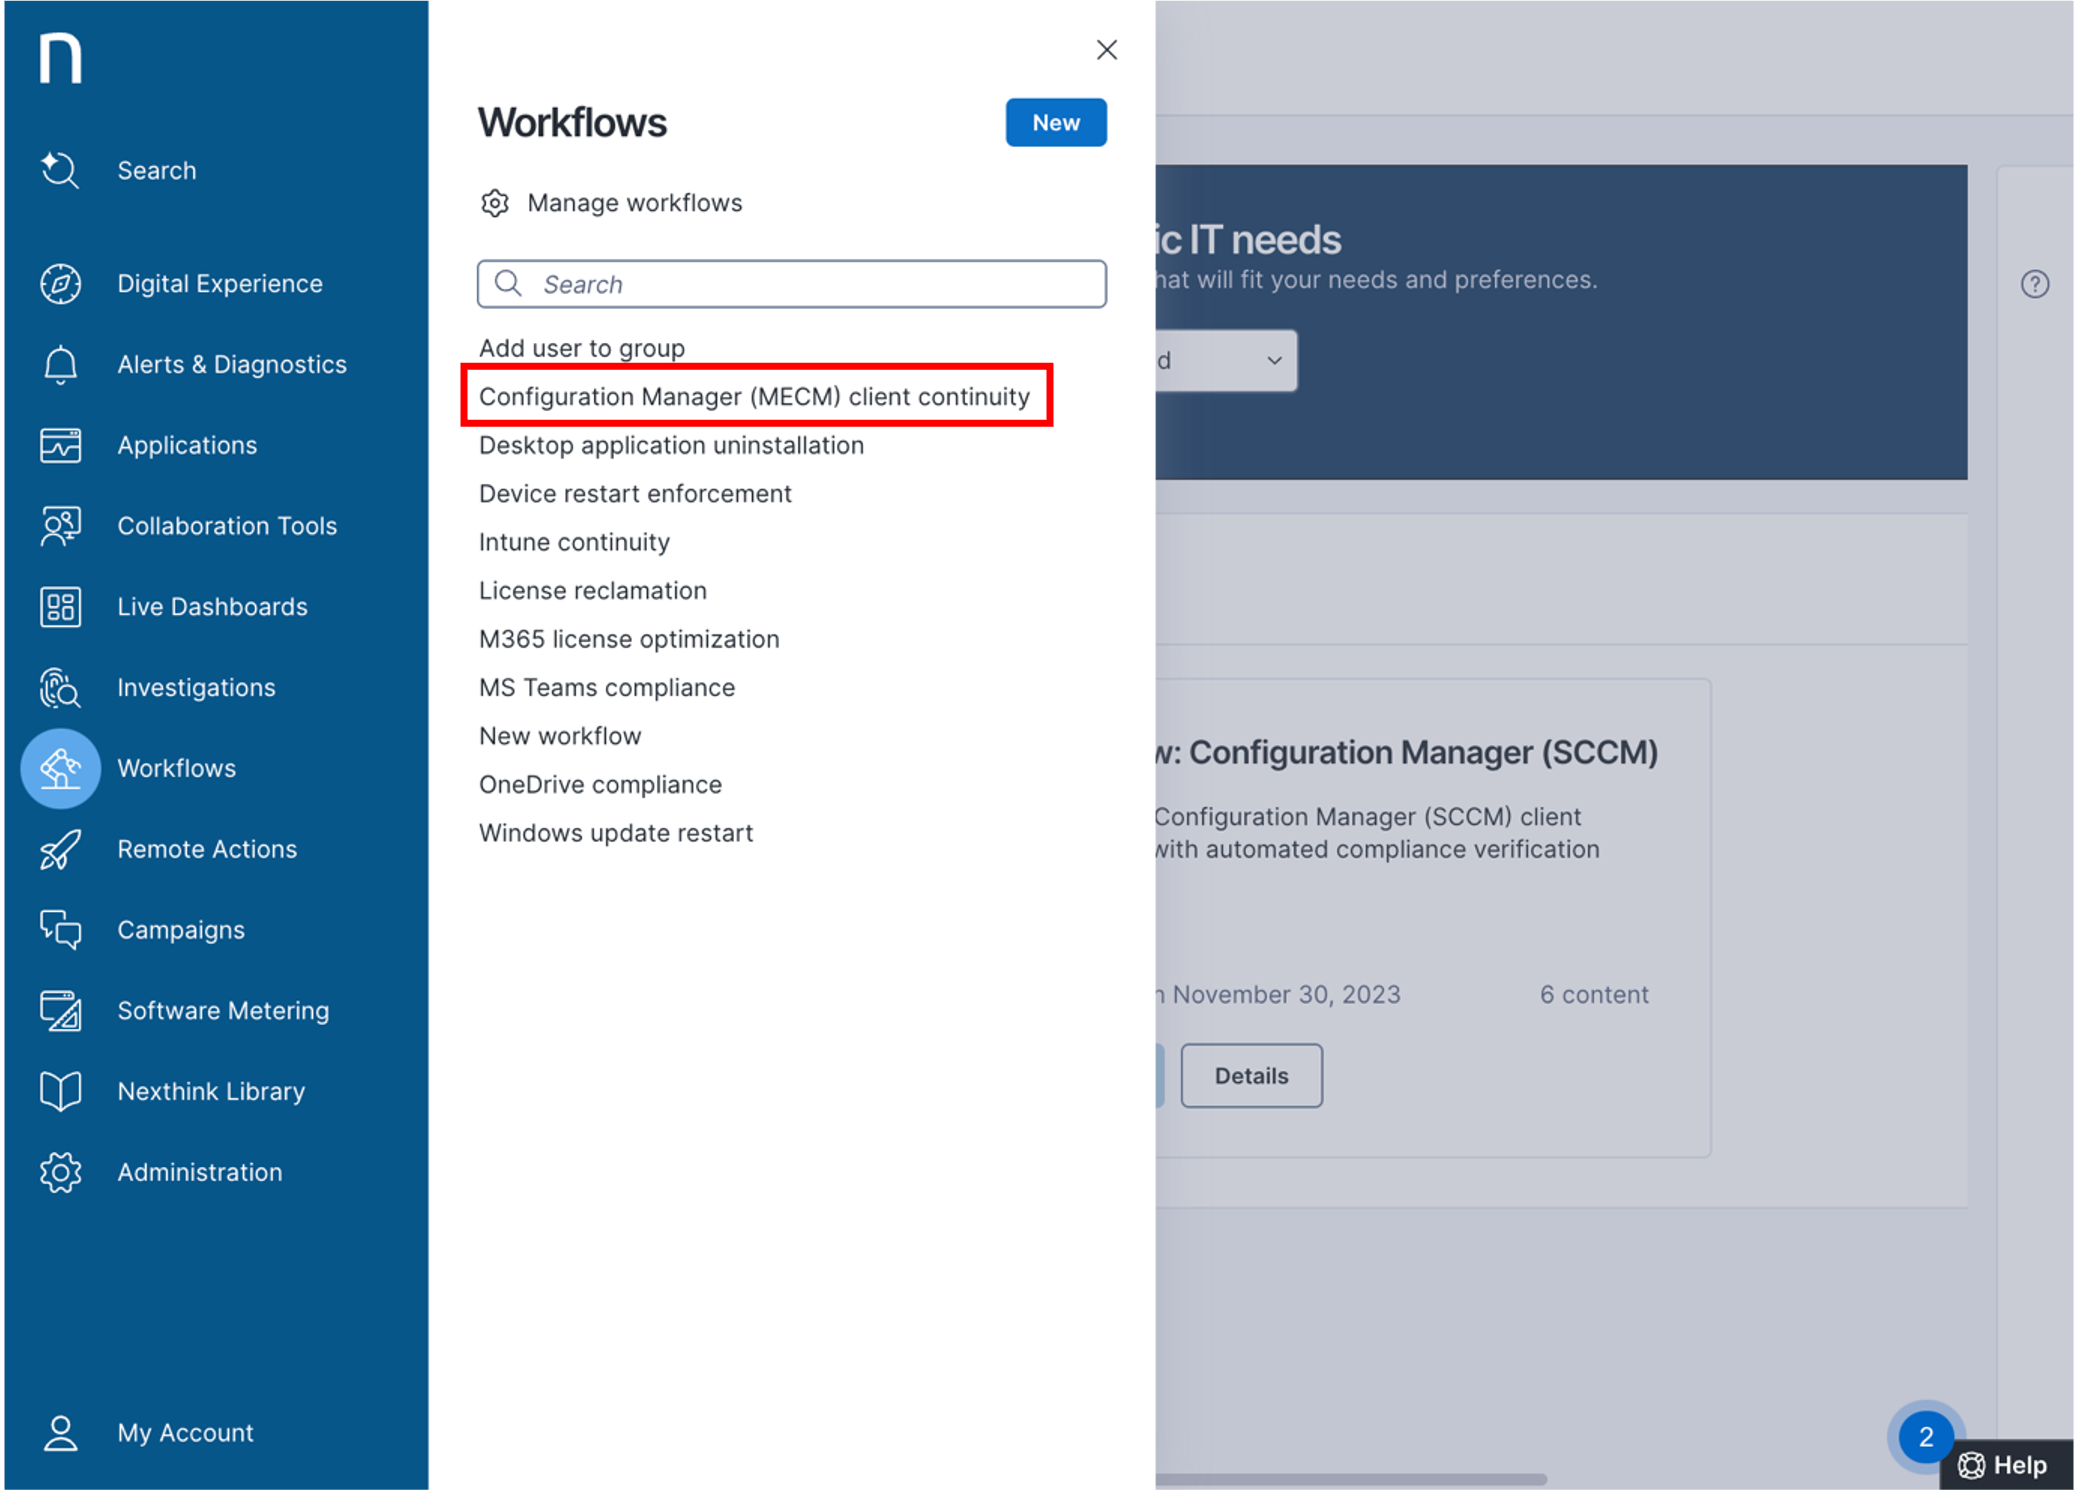Open Administration settings
This screenshot has height=1498, width=2080.
(x=200, y=1172)
